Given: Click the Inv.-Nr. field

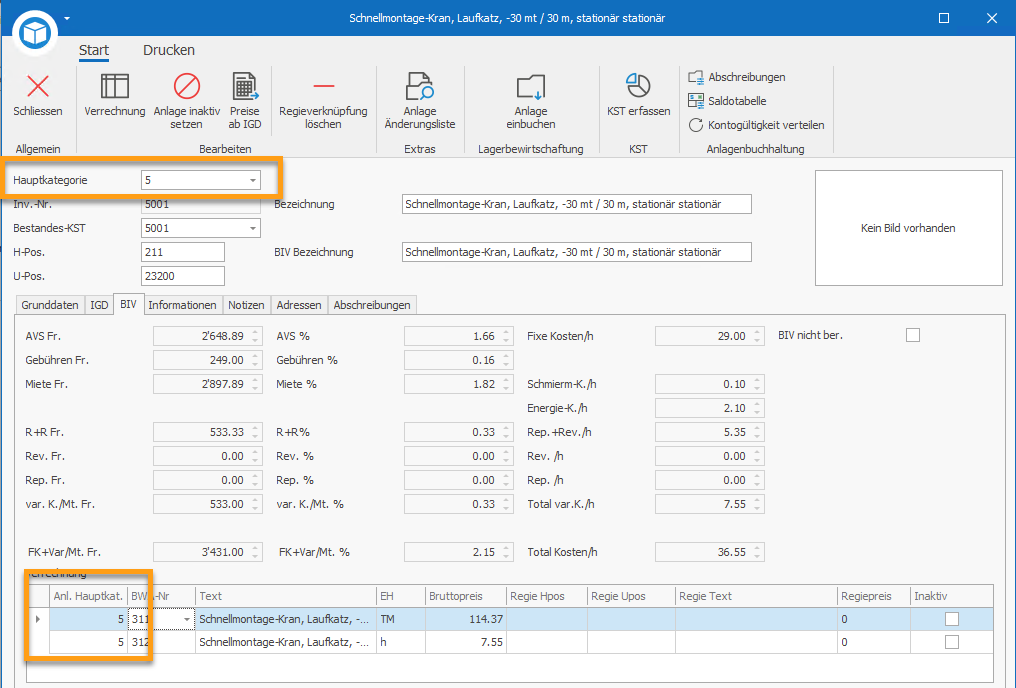Looking at the screenshot, I should tap(201, 204).
